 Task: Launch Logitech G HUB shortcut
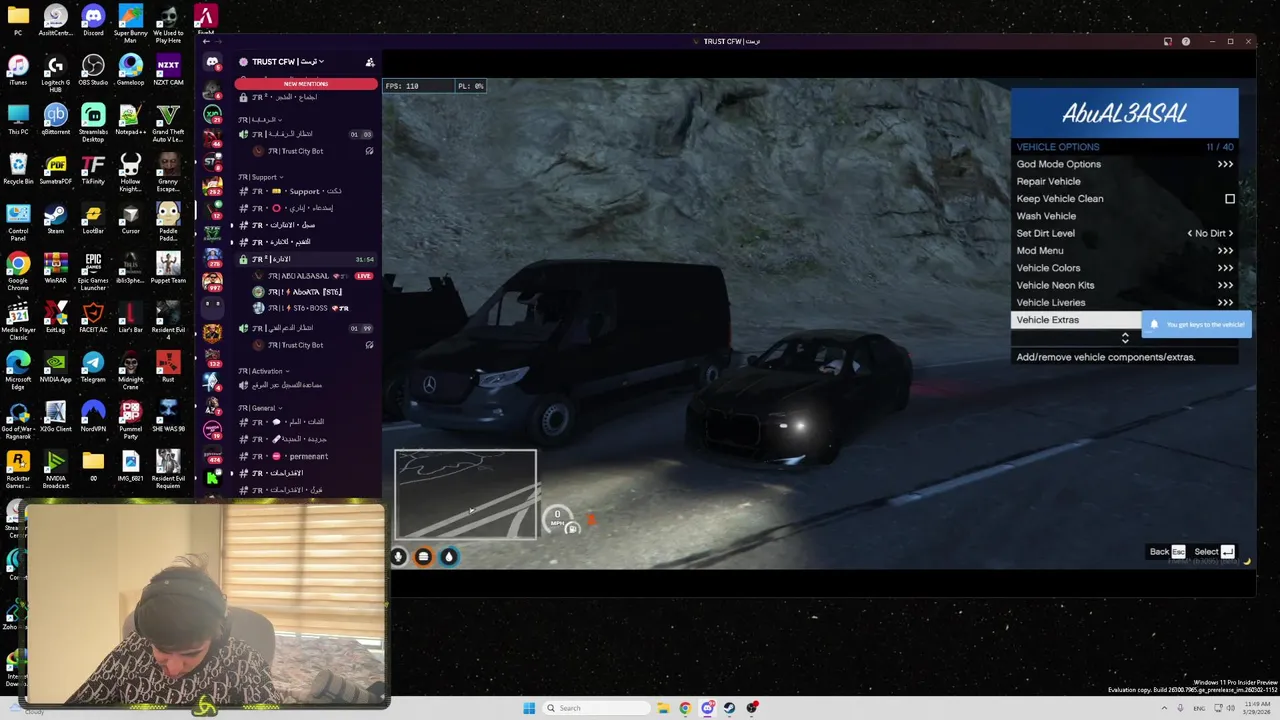click(x=55, y=73)
